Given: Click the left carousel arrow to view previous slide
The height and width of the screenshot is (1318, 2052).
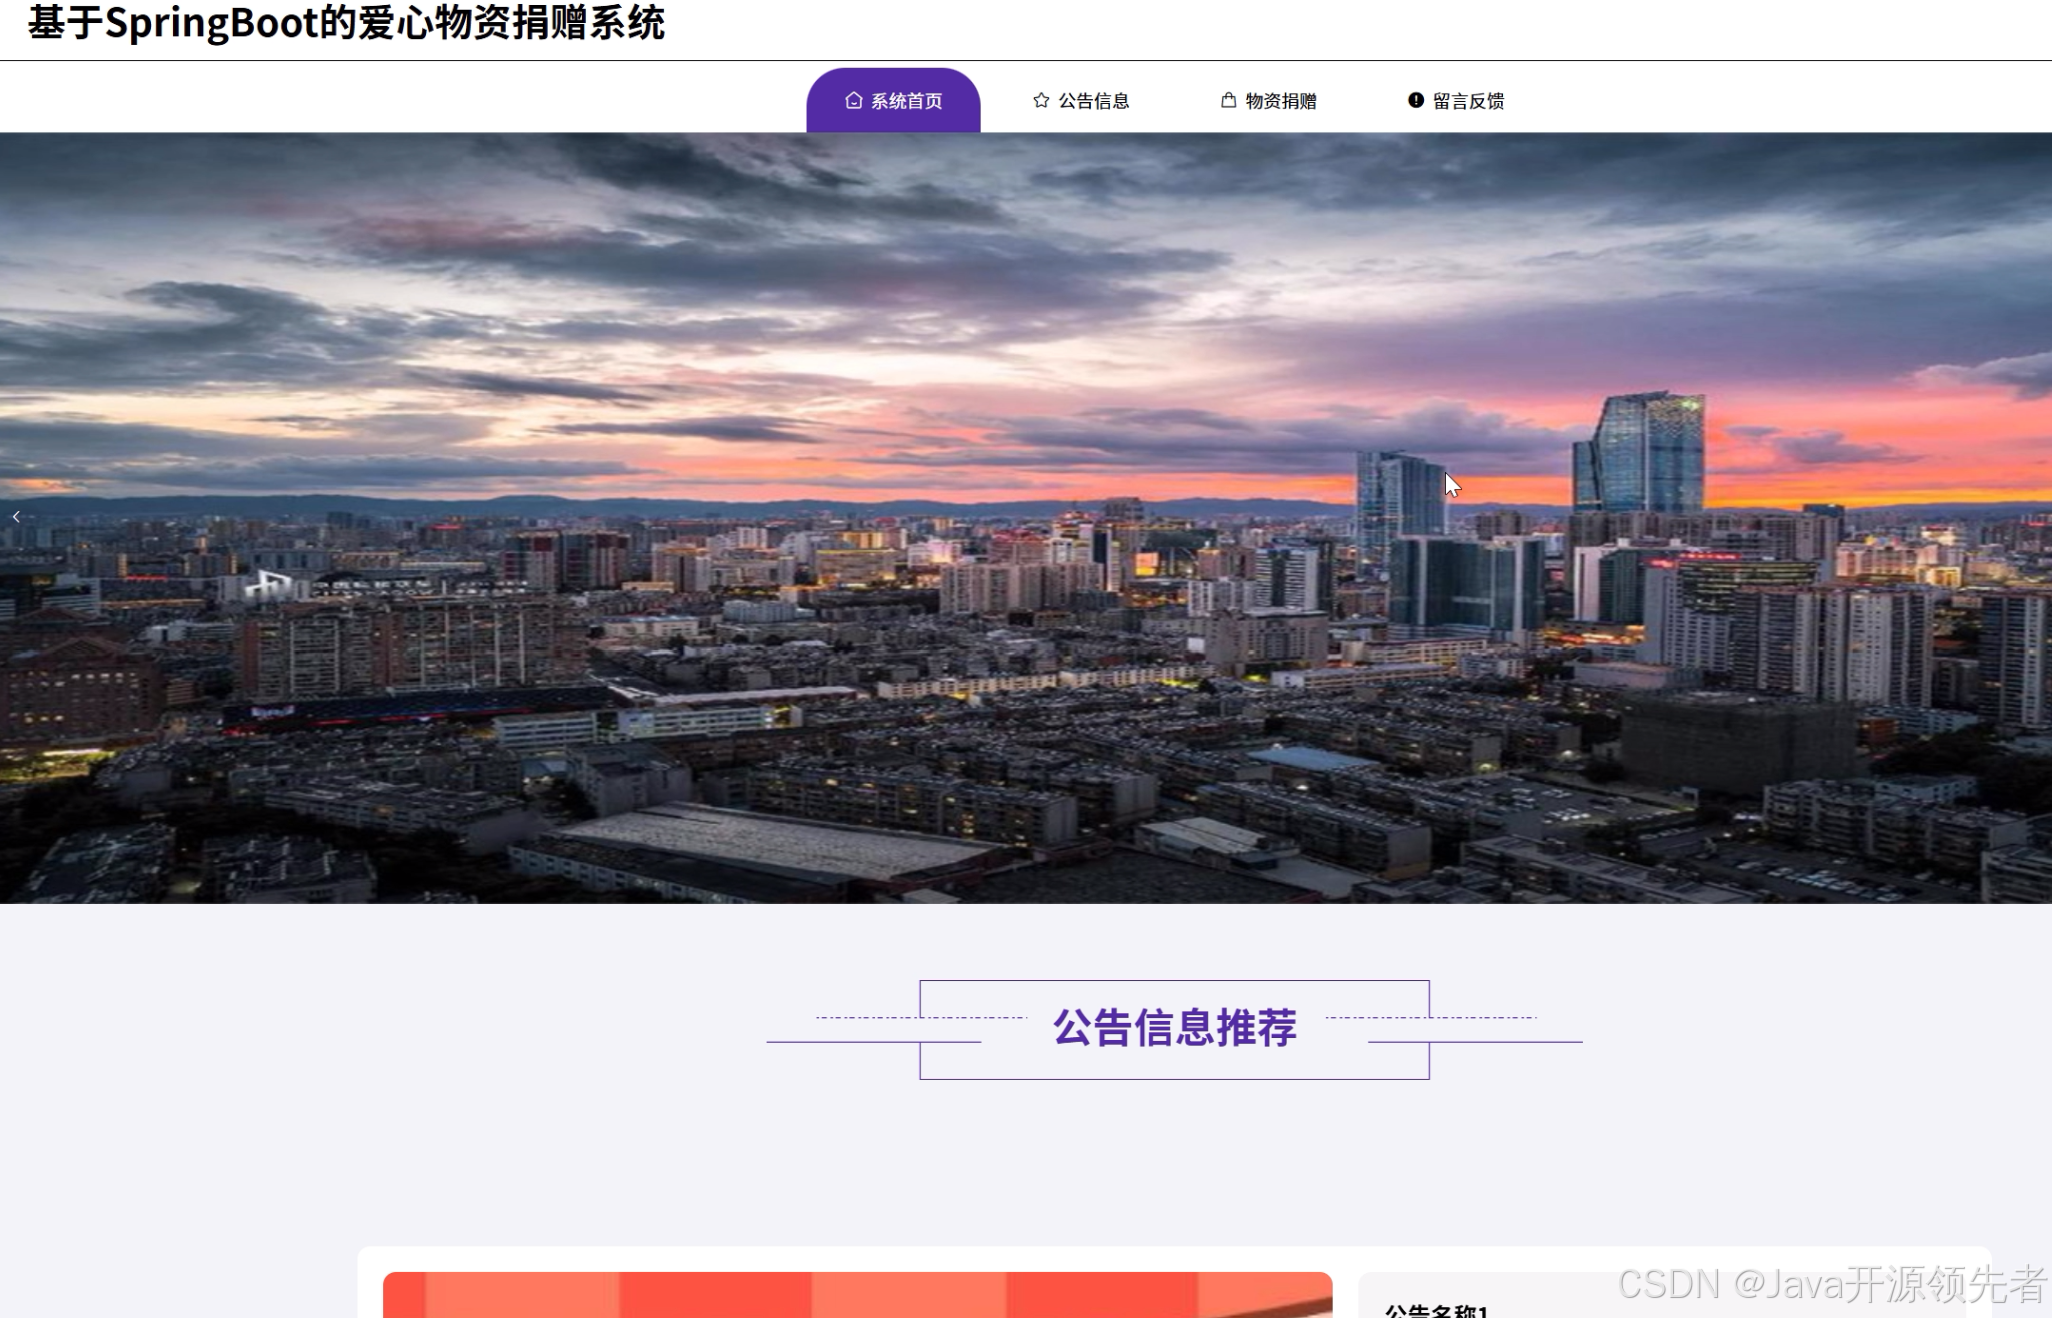Looking at the screenshot, I should 16,516.
